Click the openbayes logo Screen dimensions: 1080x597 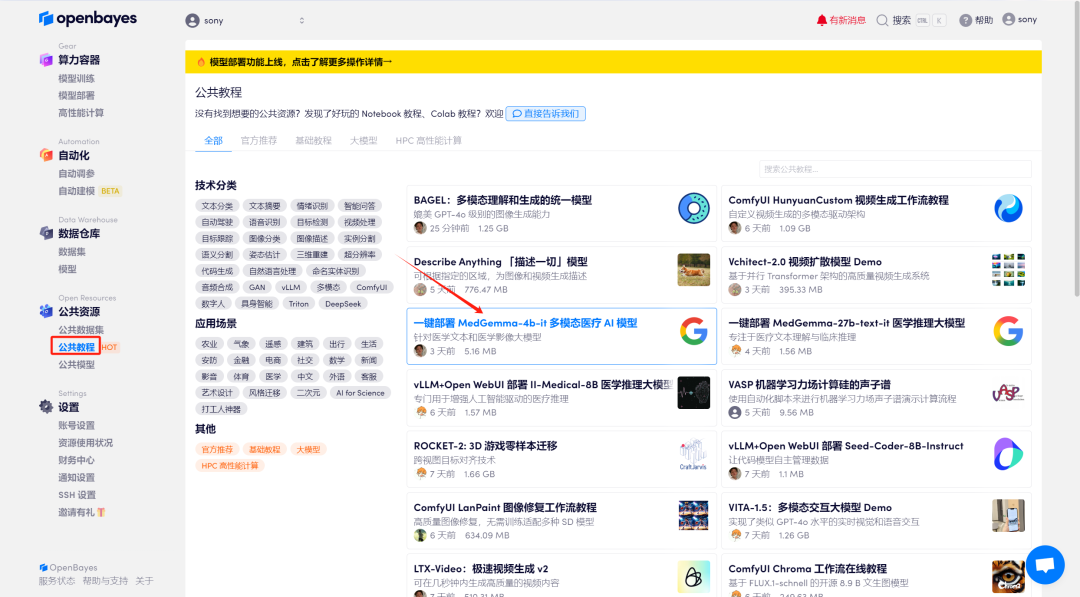(x=87, y=19)
